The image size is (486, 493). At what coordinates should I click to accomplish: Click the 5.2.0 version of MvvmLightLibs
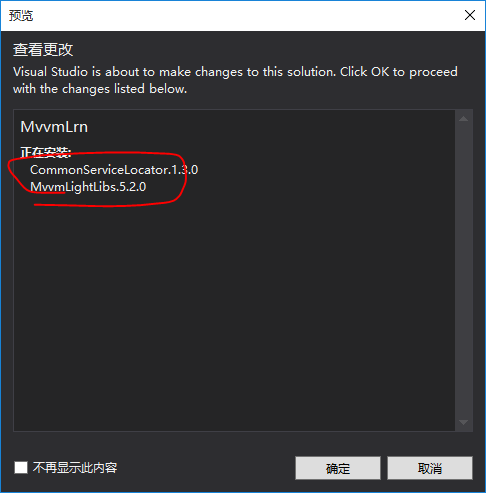pos(132,187)
